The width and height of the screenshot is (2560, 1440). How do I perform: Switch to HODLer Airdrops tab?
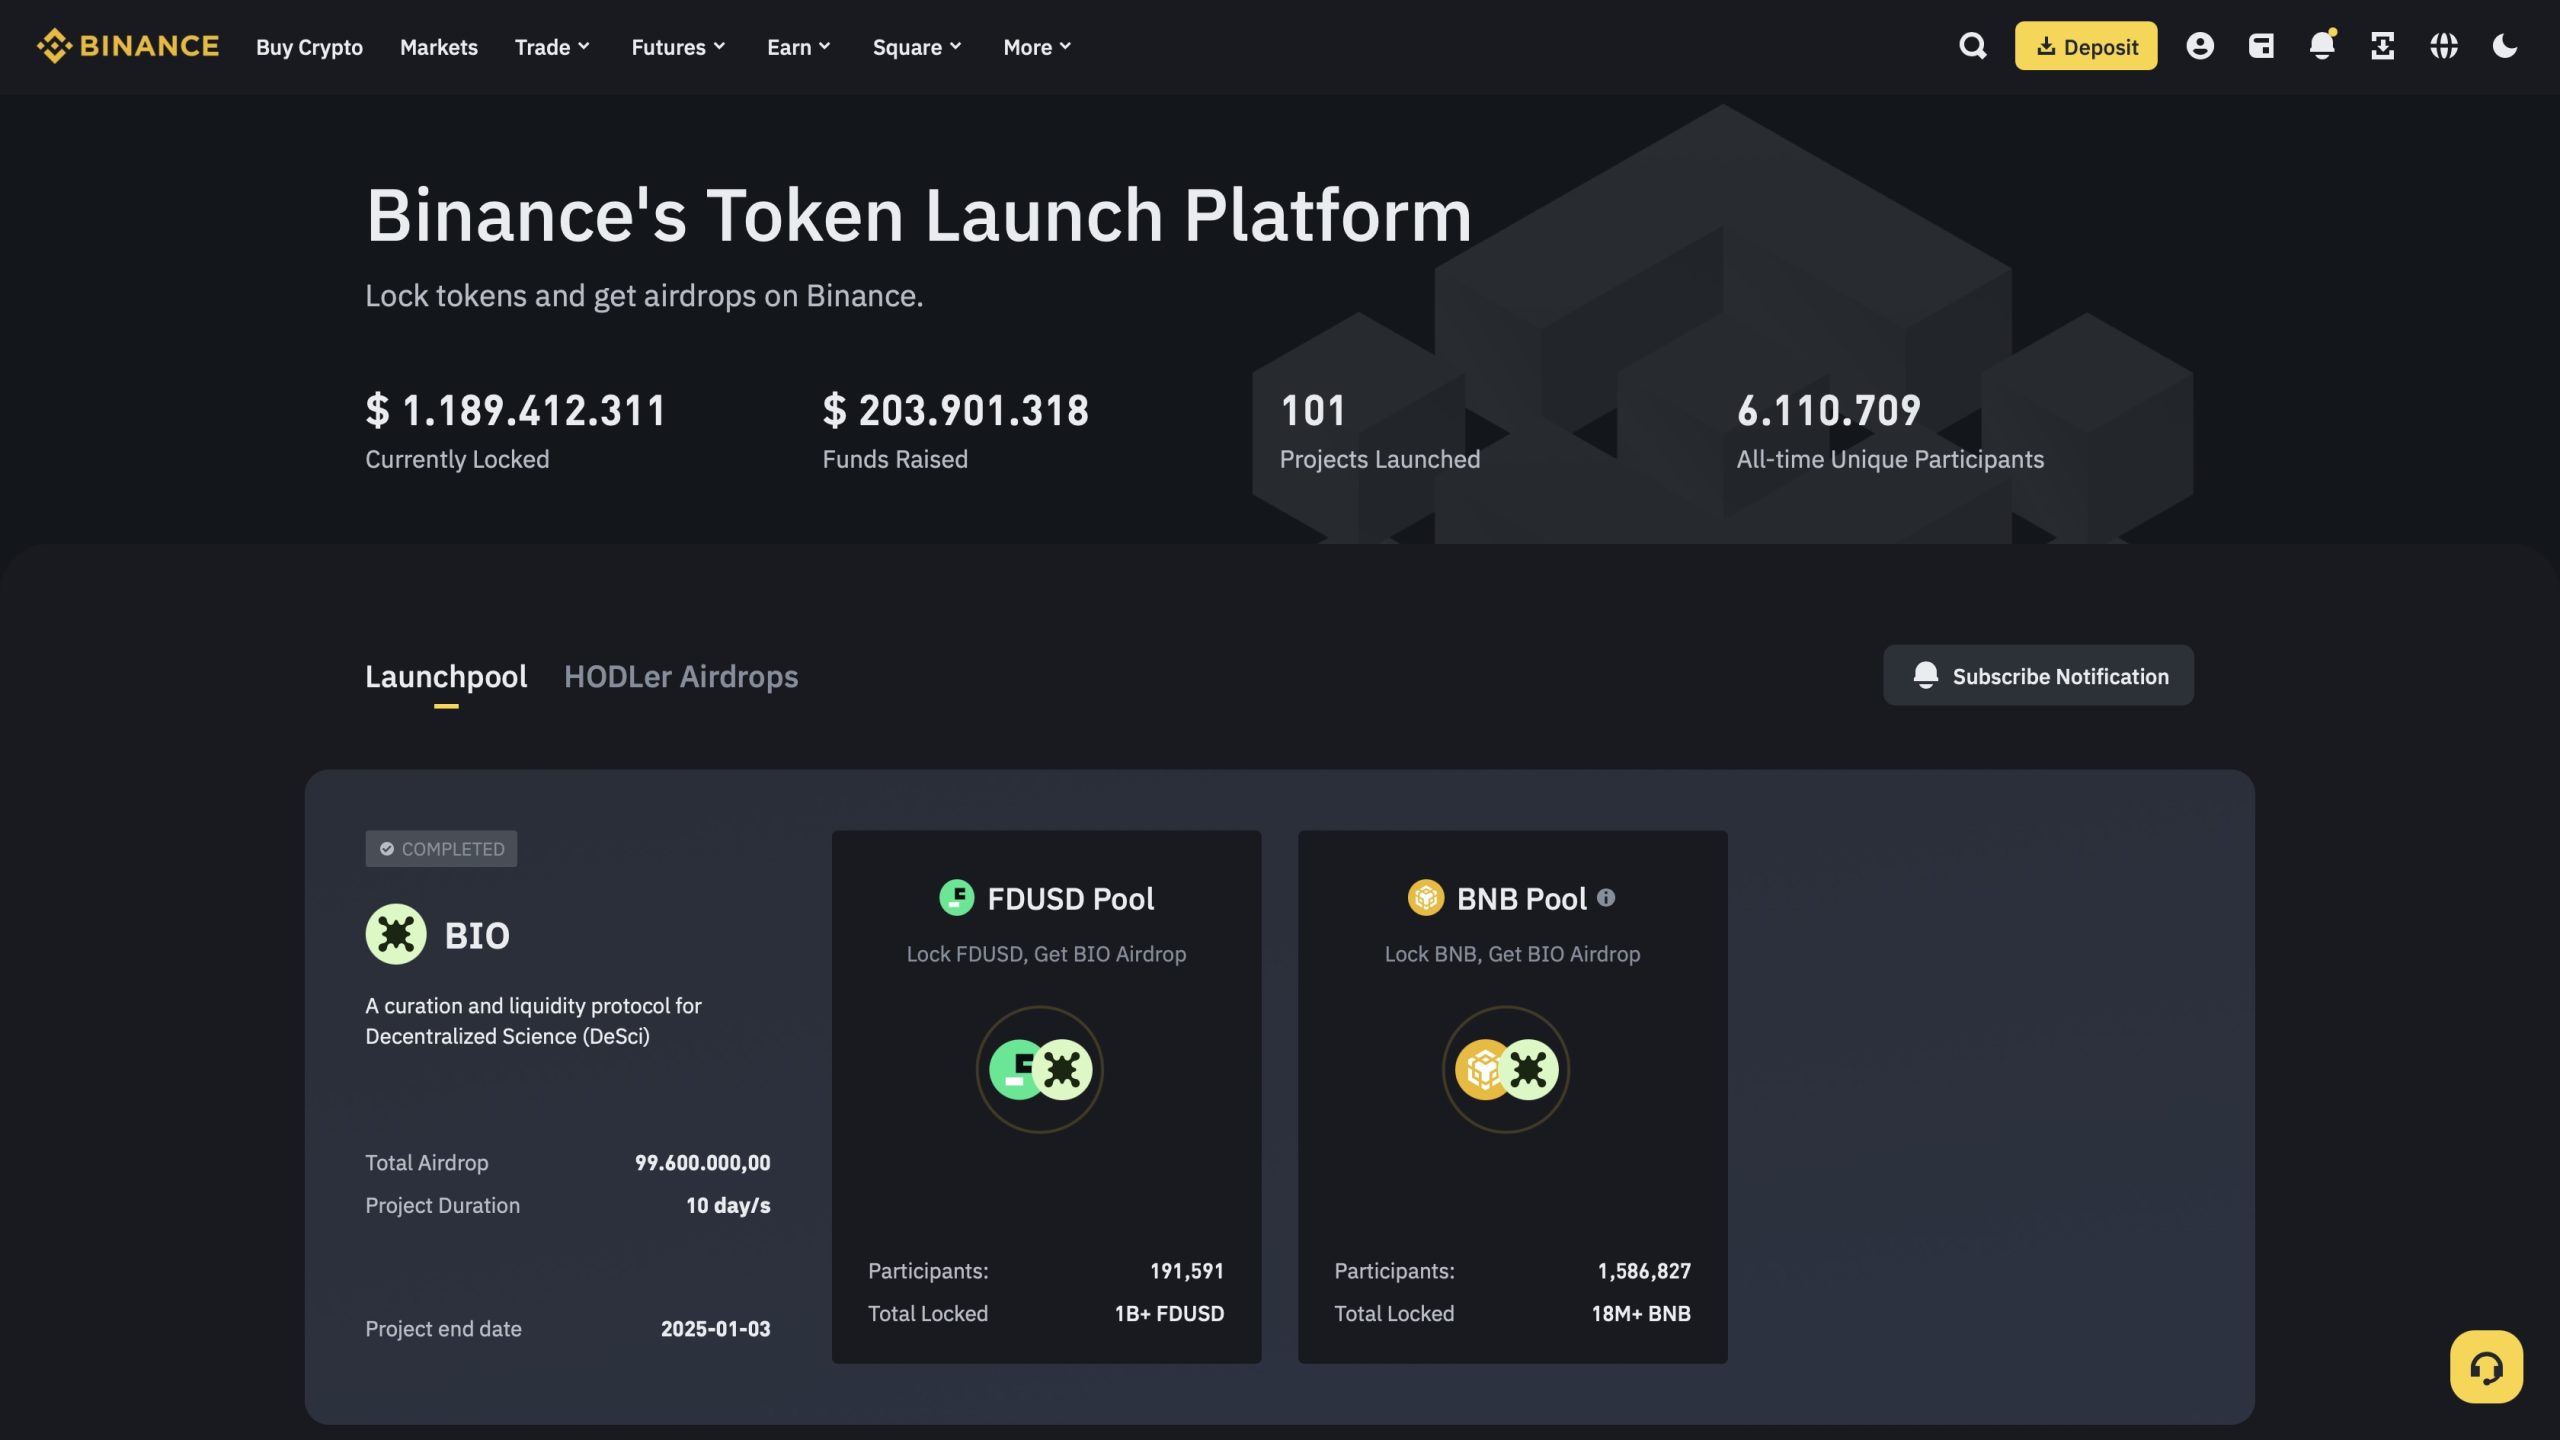pos(681,677)
